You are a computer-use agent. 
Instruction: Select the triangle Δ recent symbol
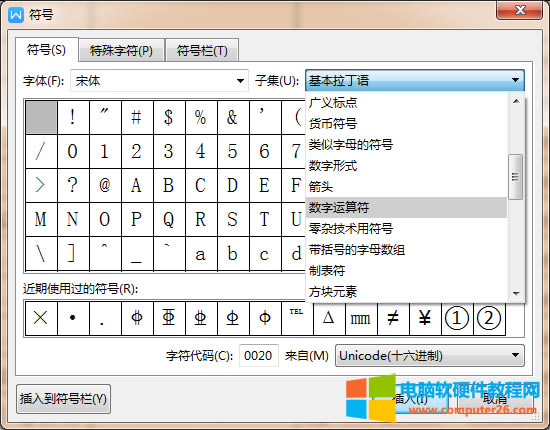(x=329, y=318)
